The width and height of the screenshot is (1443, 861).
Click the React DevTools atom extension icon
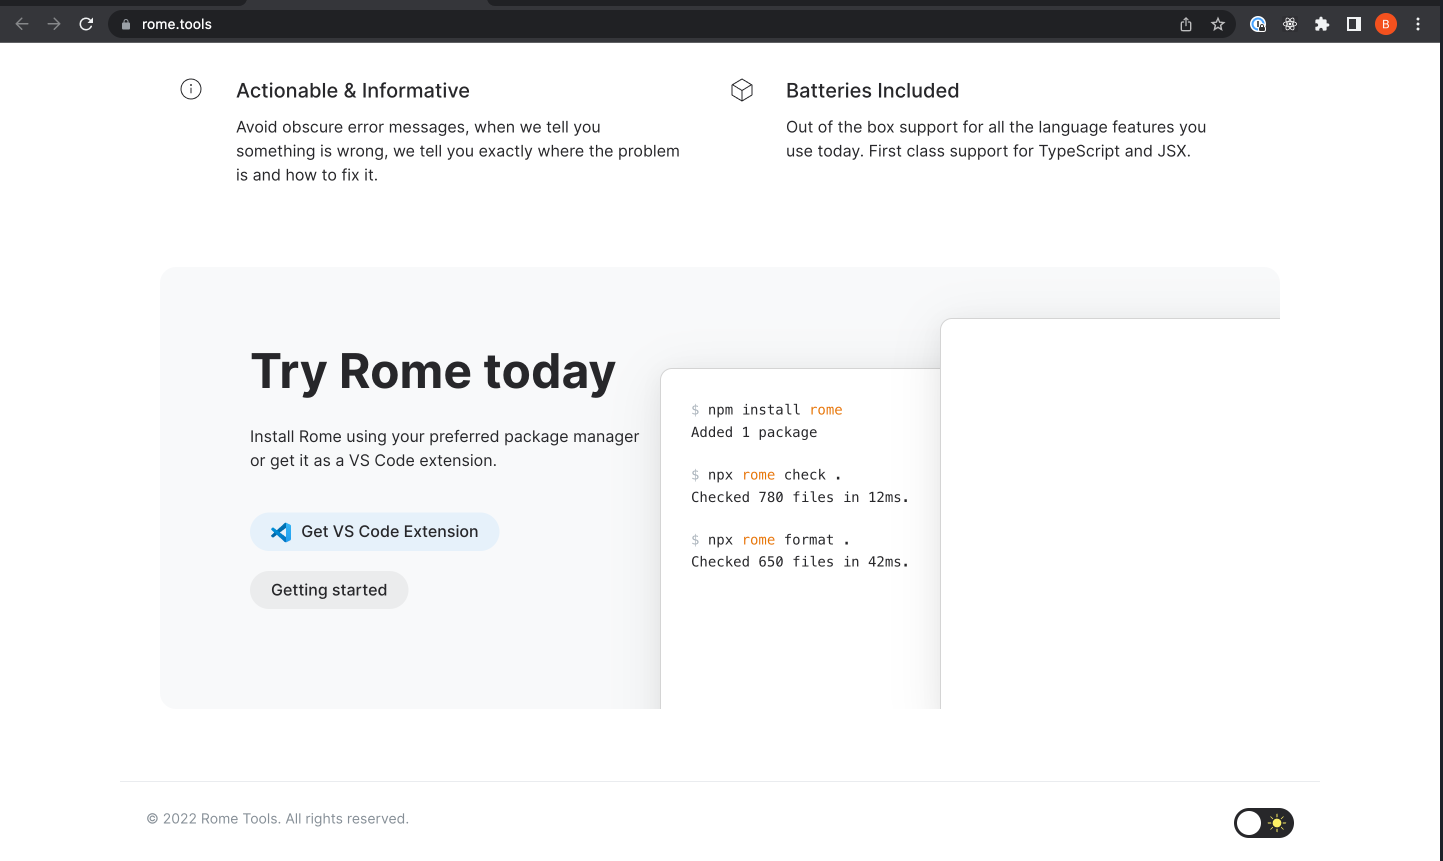pos(1290,23)
